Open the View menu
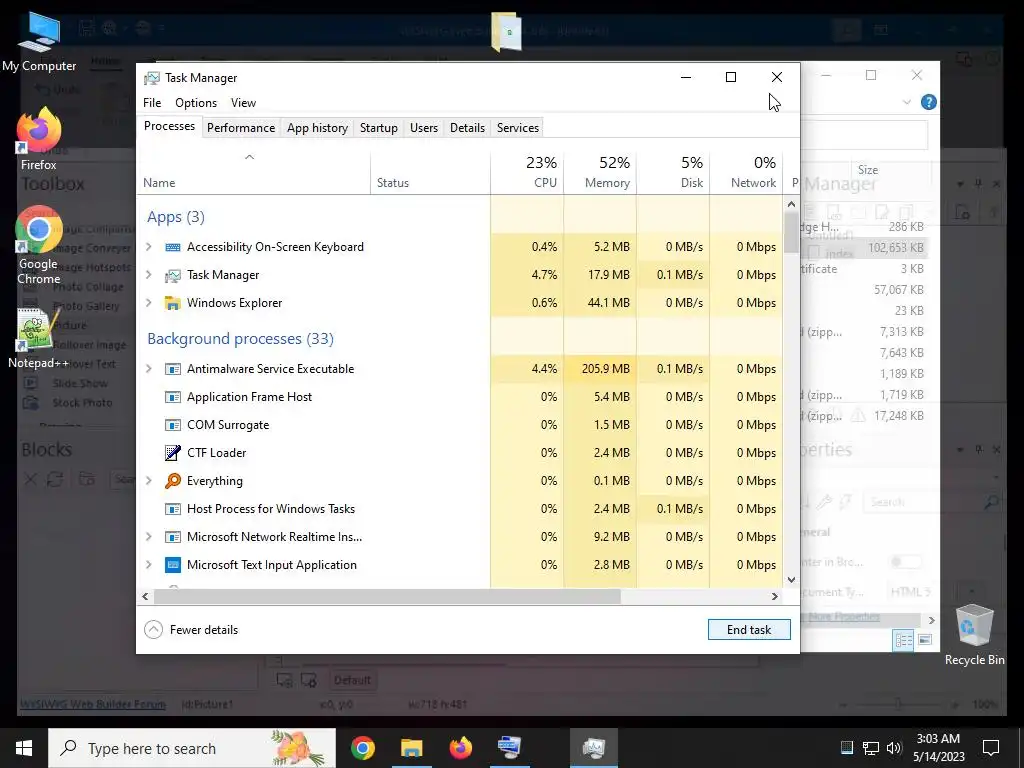 tap(243, 103)
